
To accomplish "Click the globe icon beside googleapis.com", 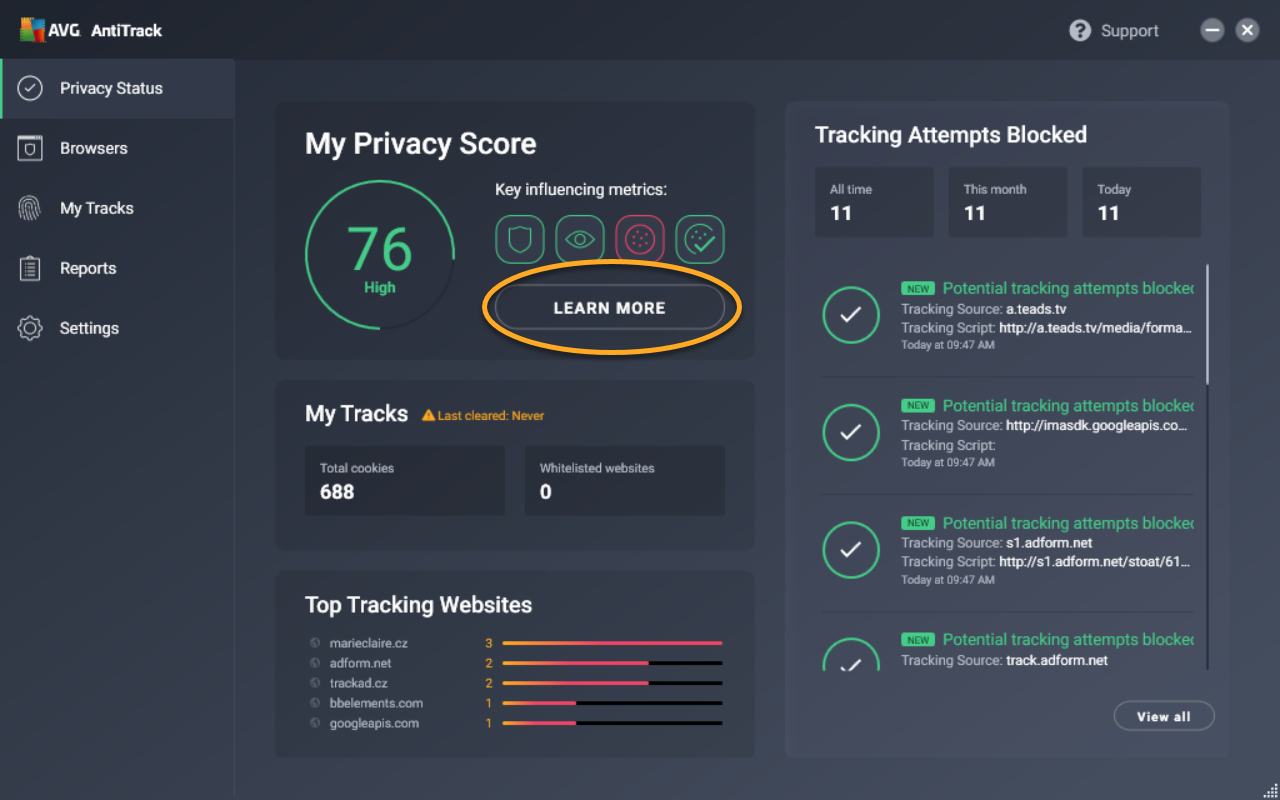I will 315,723.
